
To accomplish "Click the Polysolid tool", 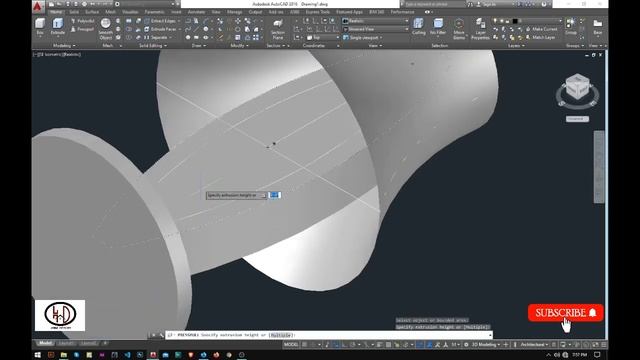I will click(83, 21).
